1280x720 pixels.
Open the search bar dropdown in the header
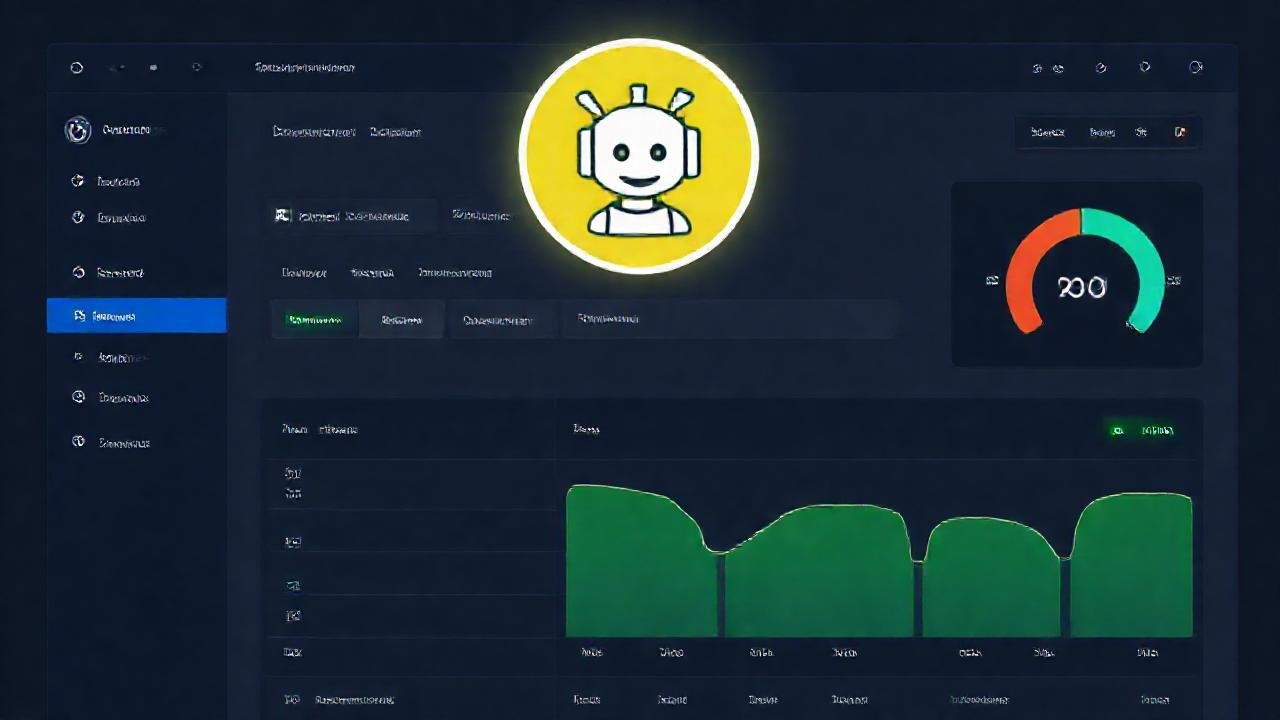[x=350, y=215]
